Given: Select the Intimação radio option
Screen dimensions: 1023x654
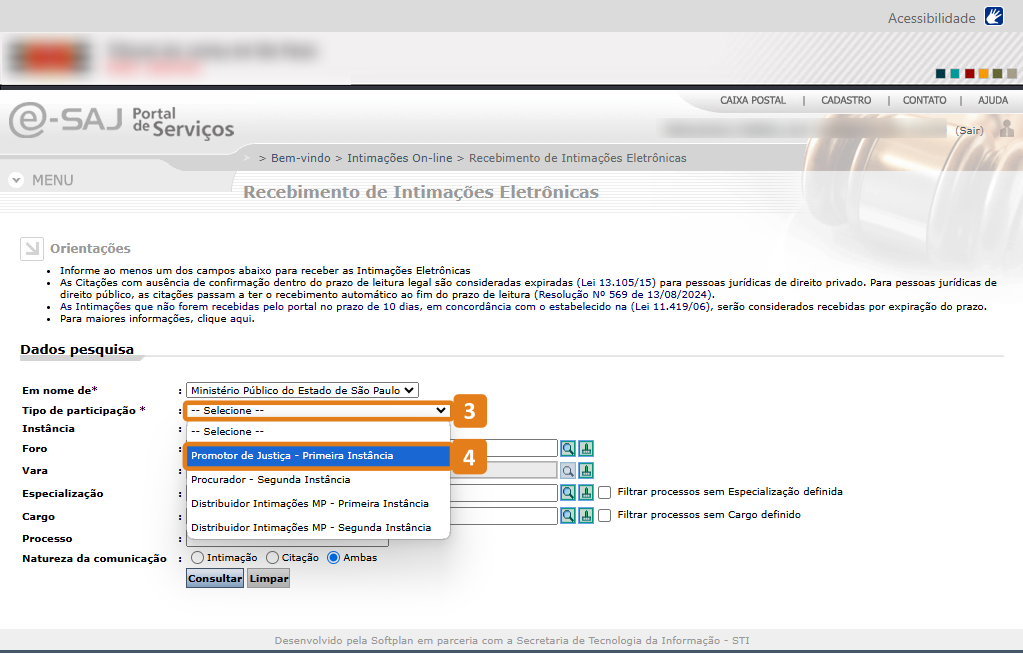Looking at the screenshot, I should [x=197, y=558].
